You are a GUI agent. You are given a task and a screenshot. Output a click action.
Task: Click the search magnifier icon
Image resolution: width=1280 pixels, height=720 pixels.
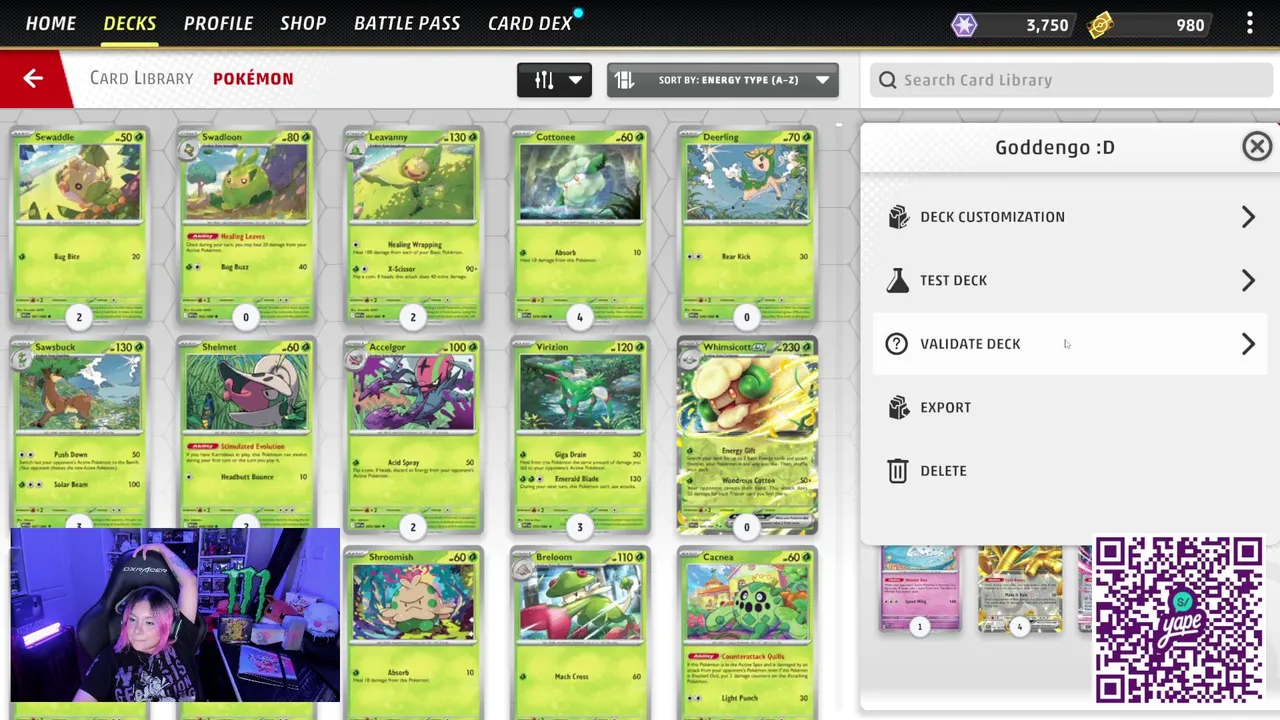[x=887, y=80]
